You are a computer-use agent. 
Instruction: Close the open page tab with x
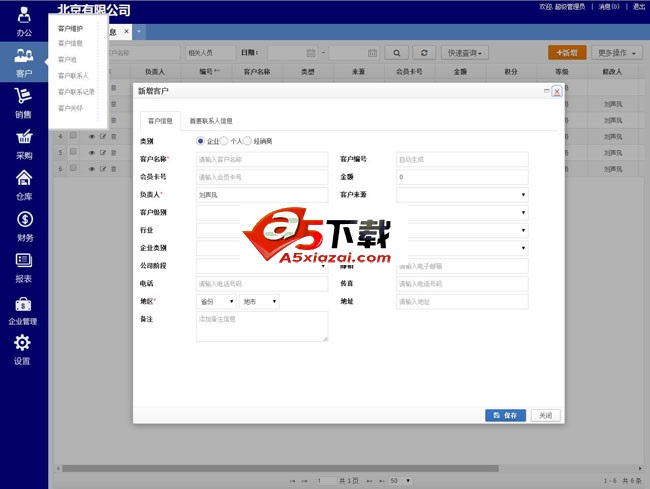126,31
